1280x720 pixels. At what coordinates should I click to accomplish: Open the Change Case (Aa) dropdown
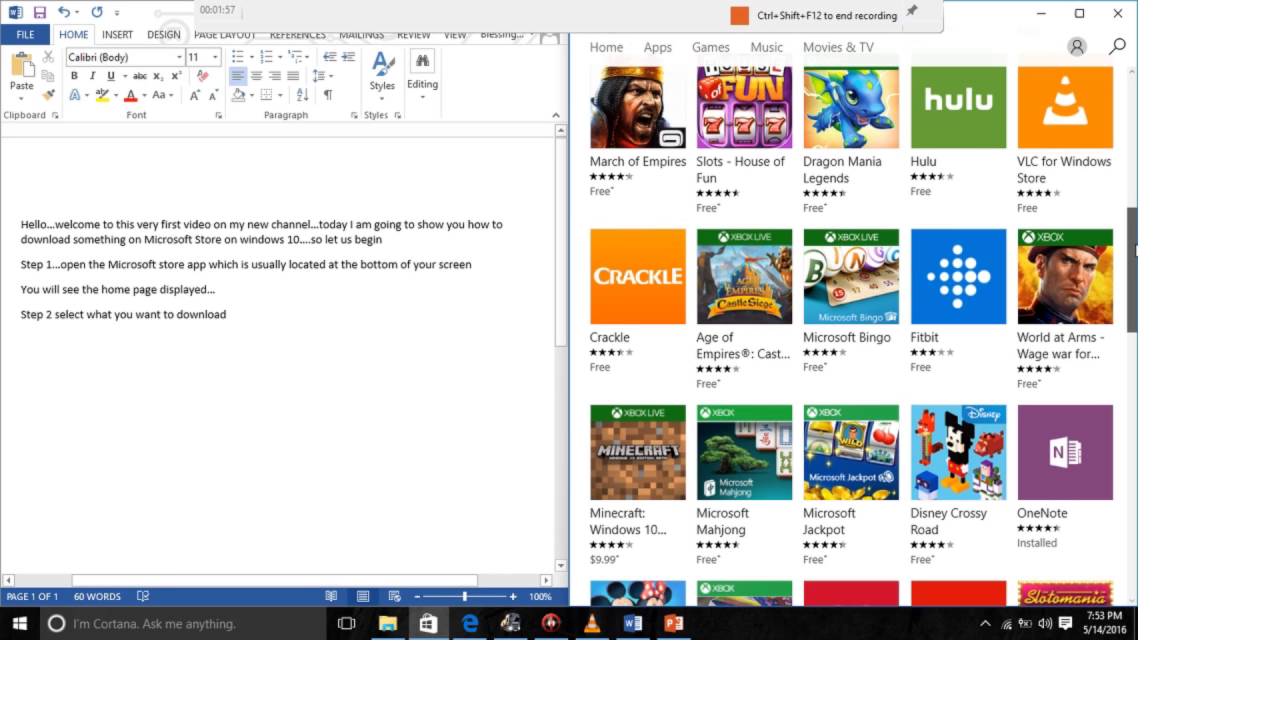tap(163, 95)
